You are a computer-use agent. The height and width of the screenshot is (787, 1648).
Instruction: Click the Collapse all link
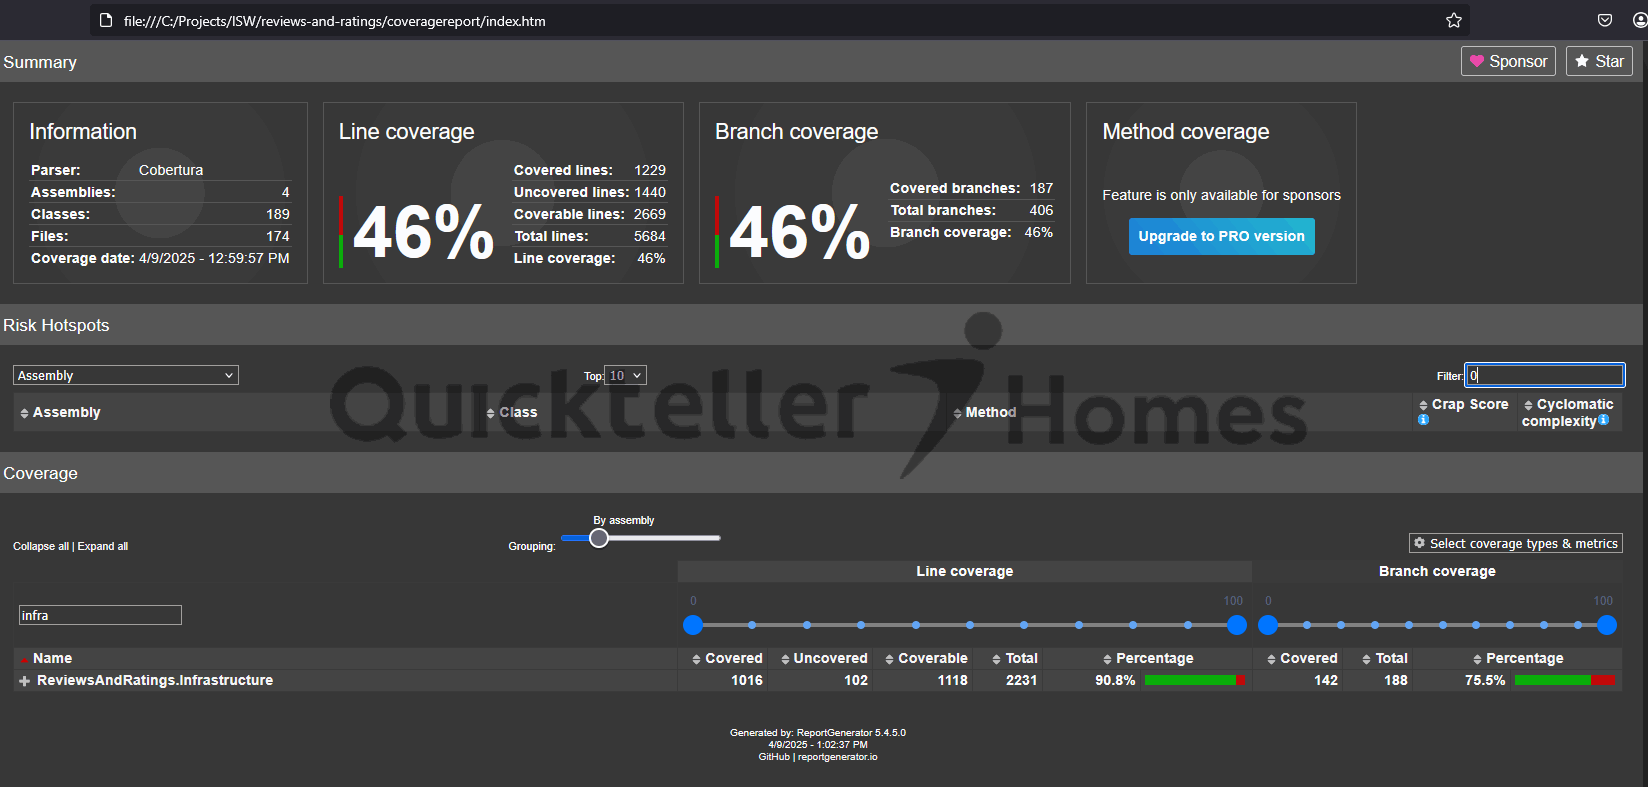point(41,546)
